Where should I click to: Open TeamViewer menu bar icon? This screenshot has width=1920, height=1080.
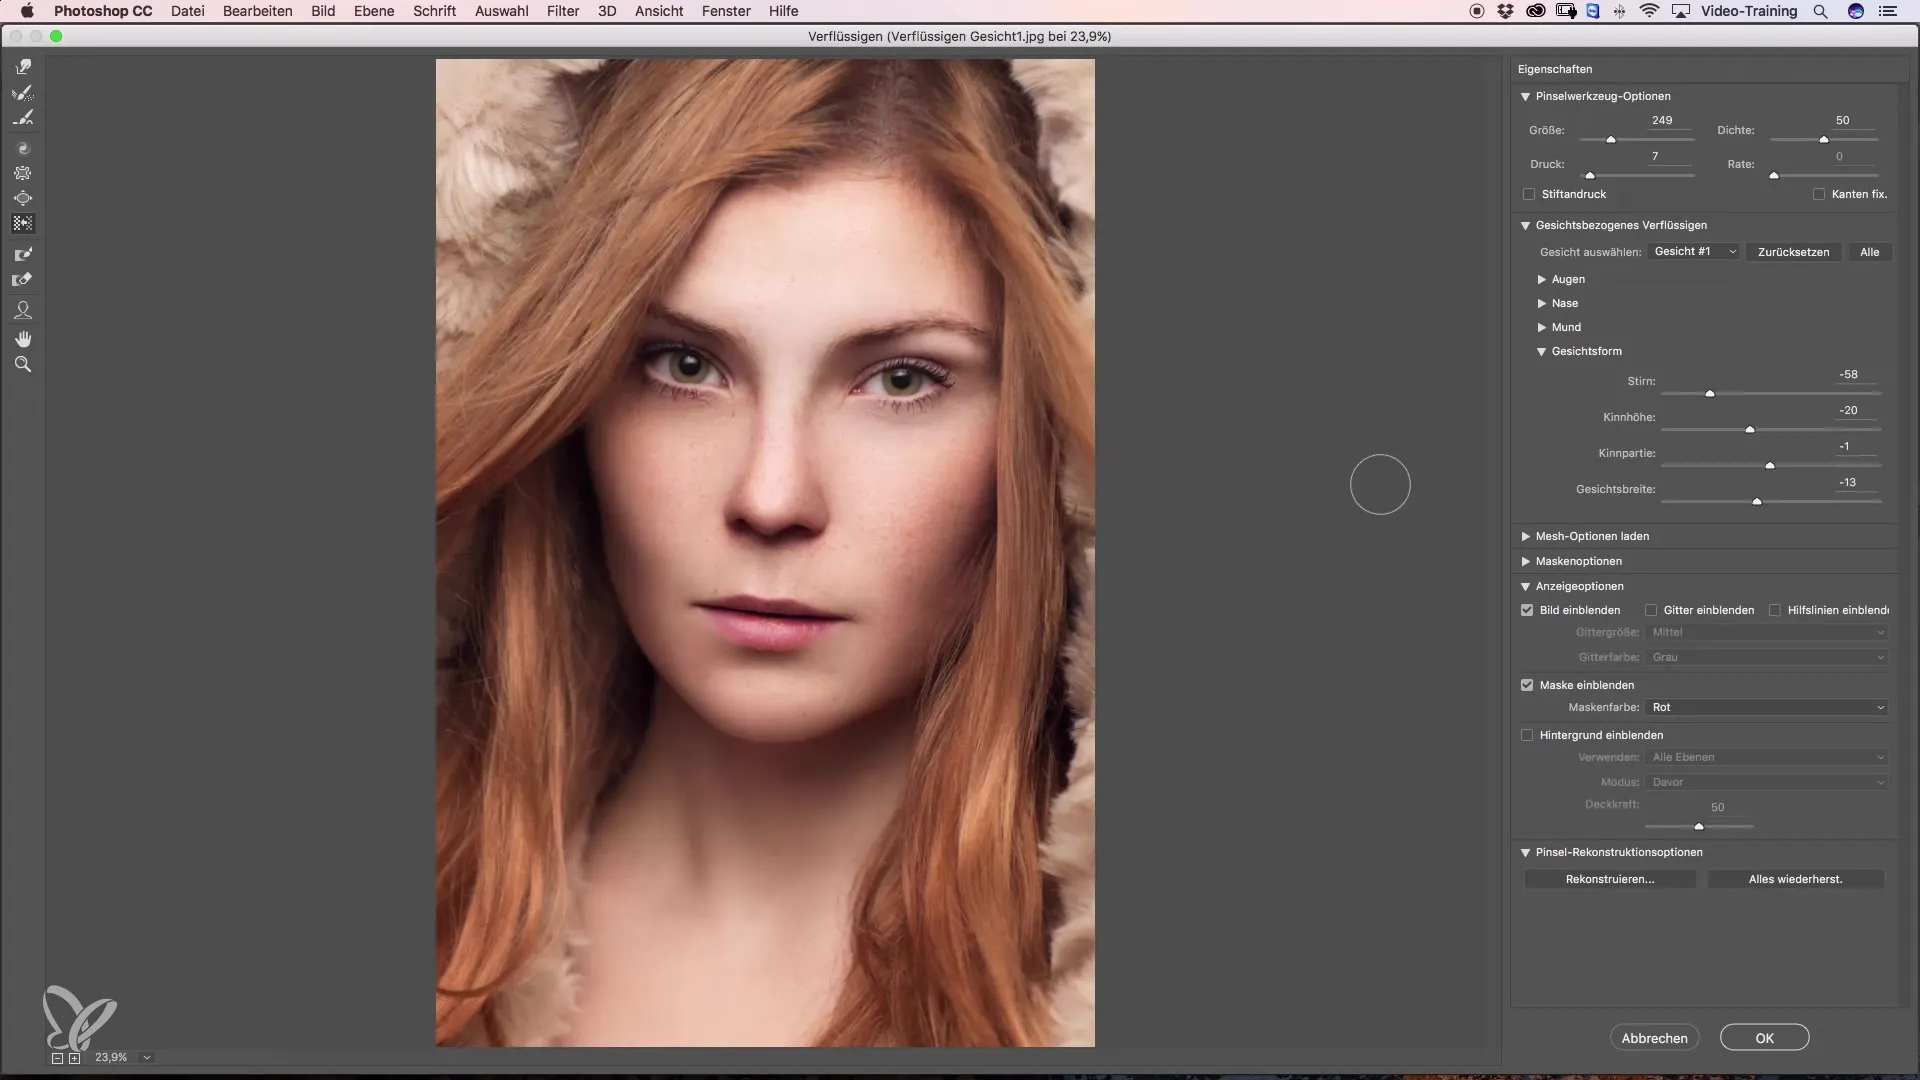tap(1593, 11)
